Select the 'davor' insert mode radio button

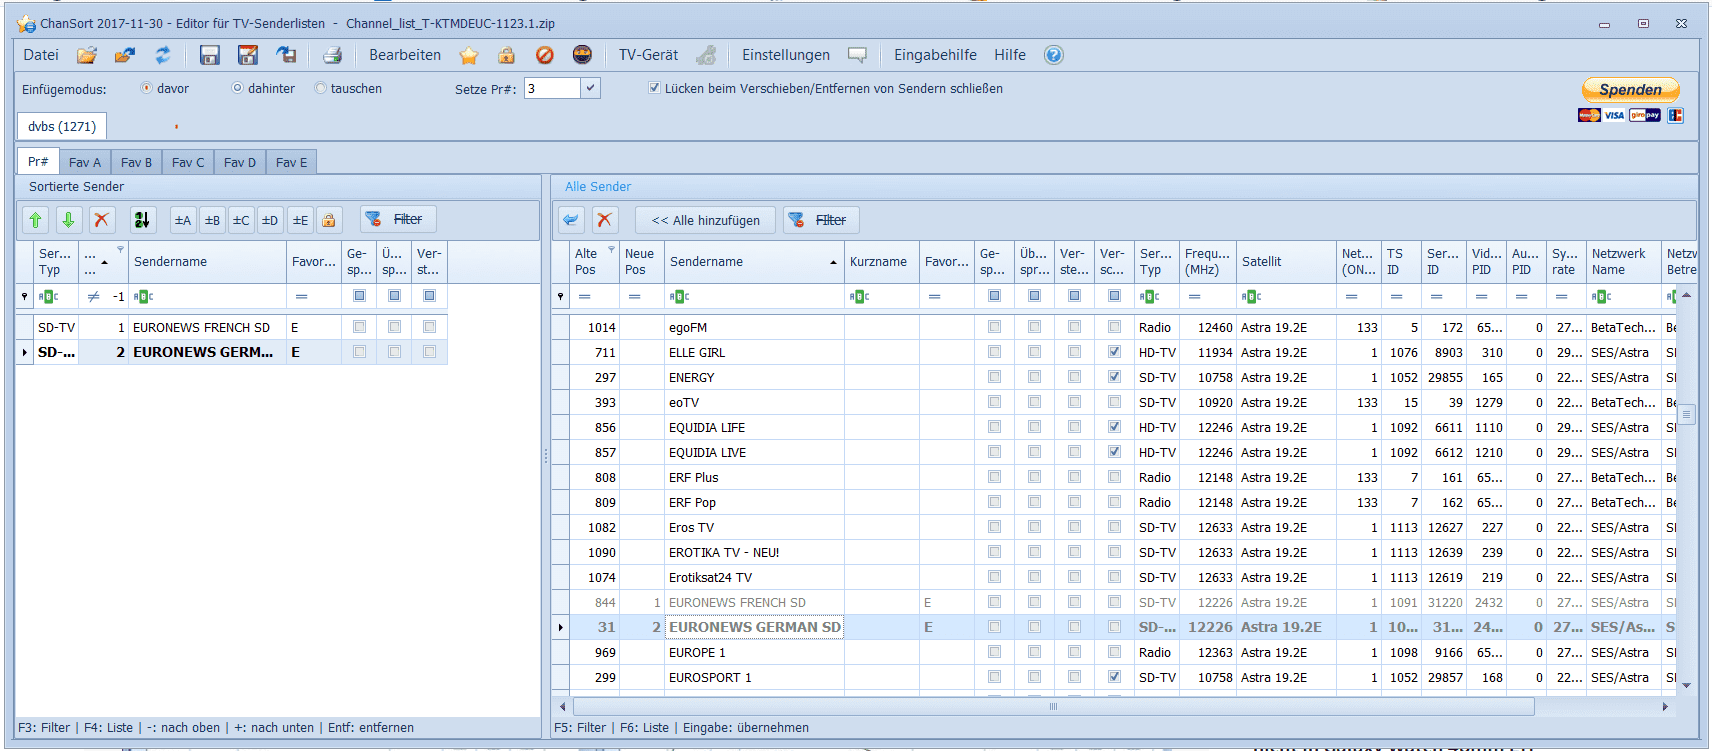147,88
